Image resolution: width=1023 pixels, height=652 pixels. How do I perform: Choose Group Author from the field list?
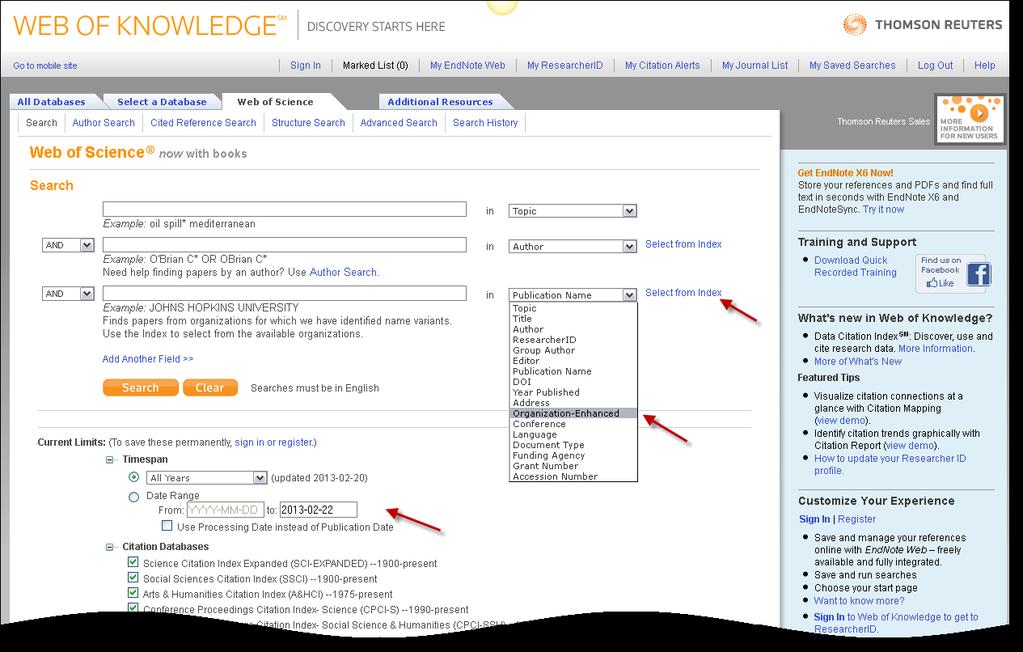[573, 350]
